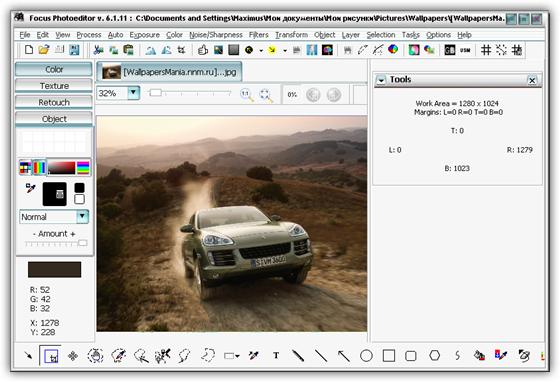The height and width of the screenshot is (382, 560).
Task: Open the Retouch panel button
Action: [54, 102]
